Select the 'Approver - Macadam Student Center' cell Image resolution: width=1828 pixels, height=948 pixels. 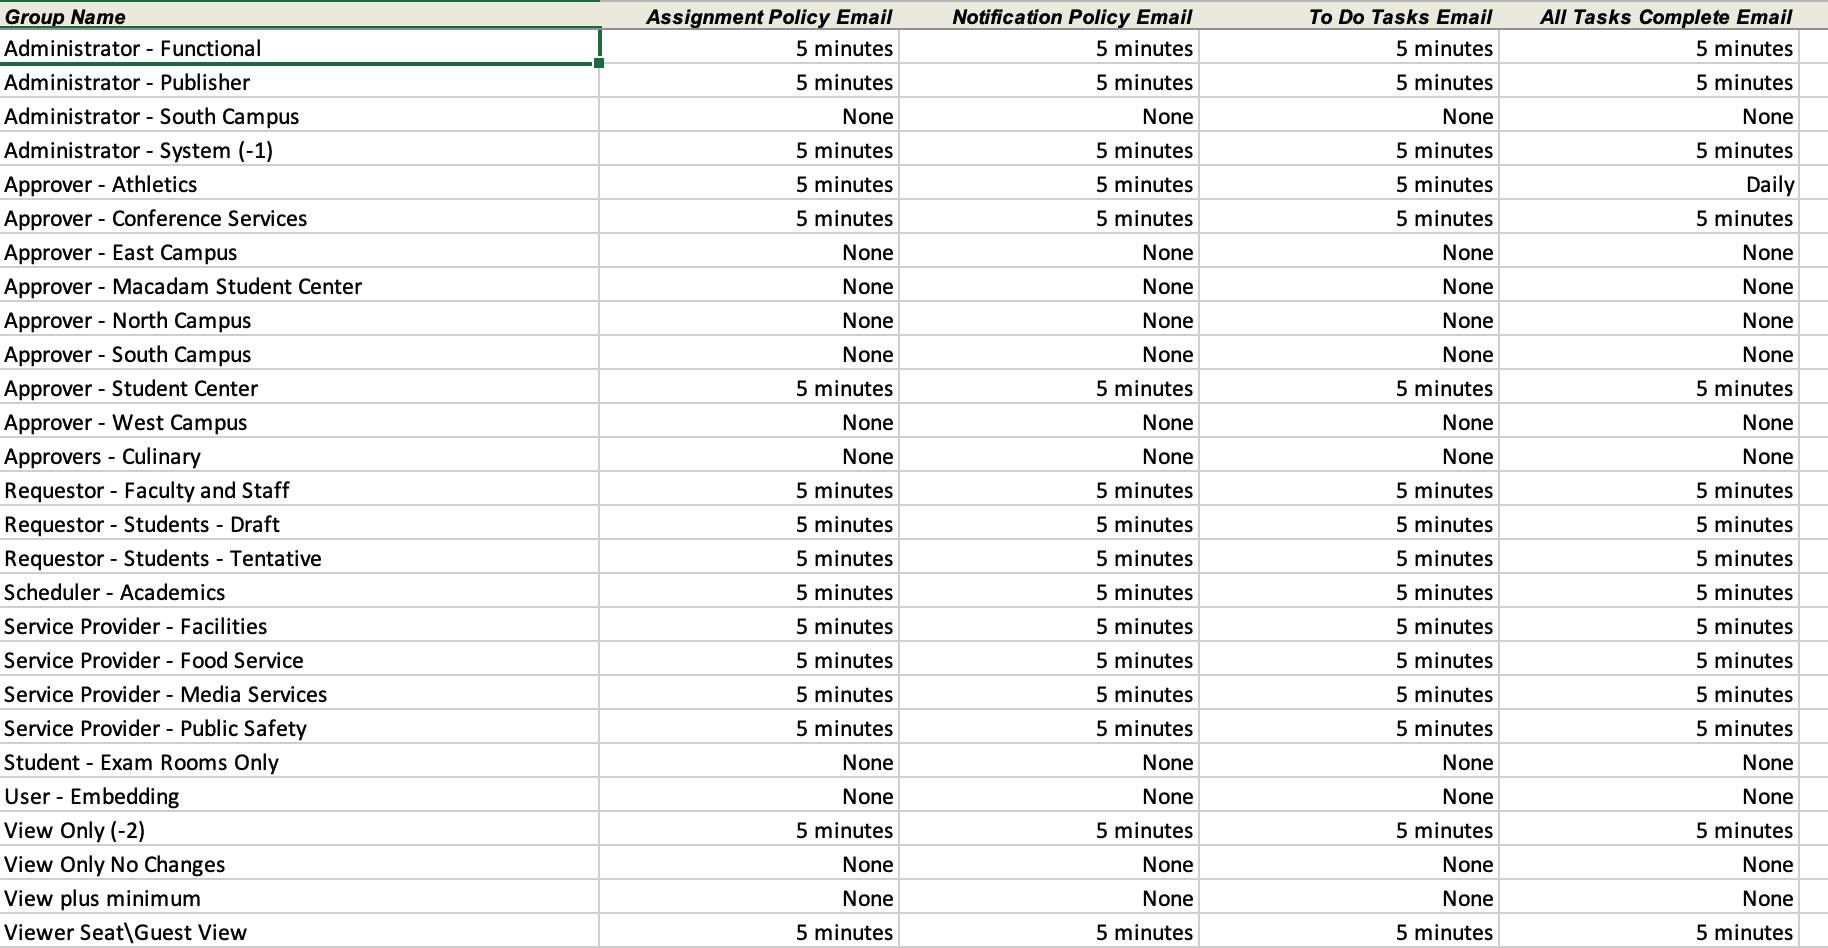coord(299,286)
